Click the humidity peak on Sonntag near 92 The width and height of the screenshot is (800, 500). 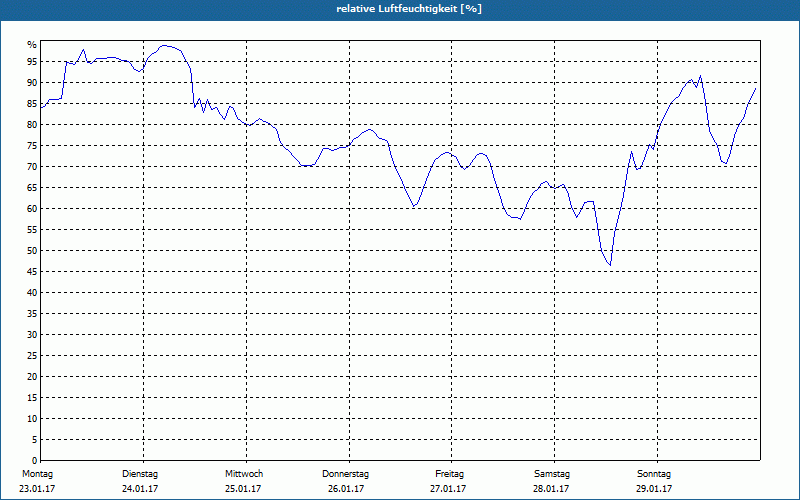click(x=700, y=76)
